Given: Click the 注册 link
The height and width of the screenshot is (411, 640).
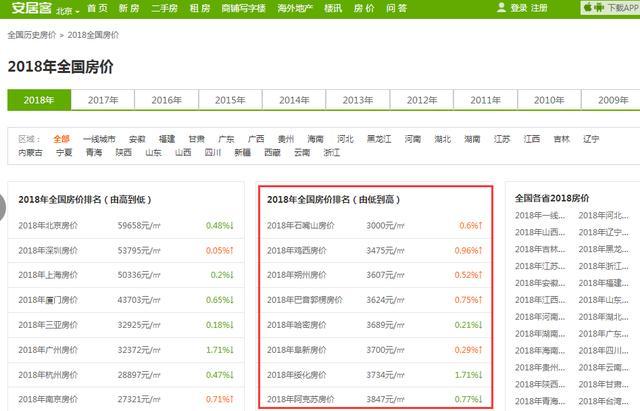Looking at the screenshot, I should 539,8.
